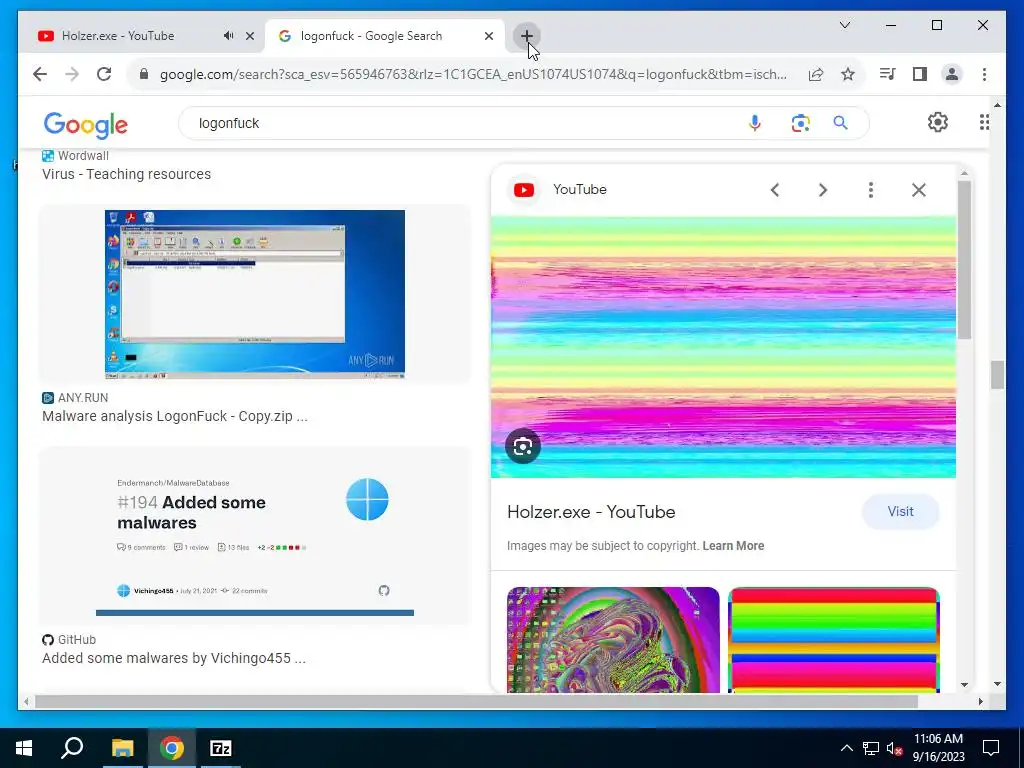Show the next image in the preview panel
Screen dimensions: 1024x768
tap(823, 190)
